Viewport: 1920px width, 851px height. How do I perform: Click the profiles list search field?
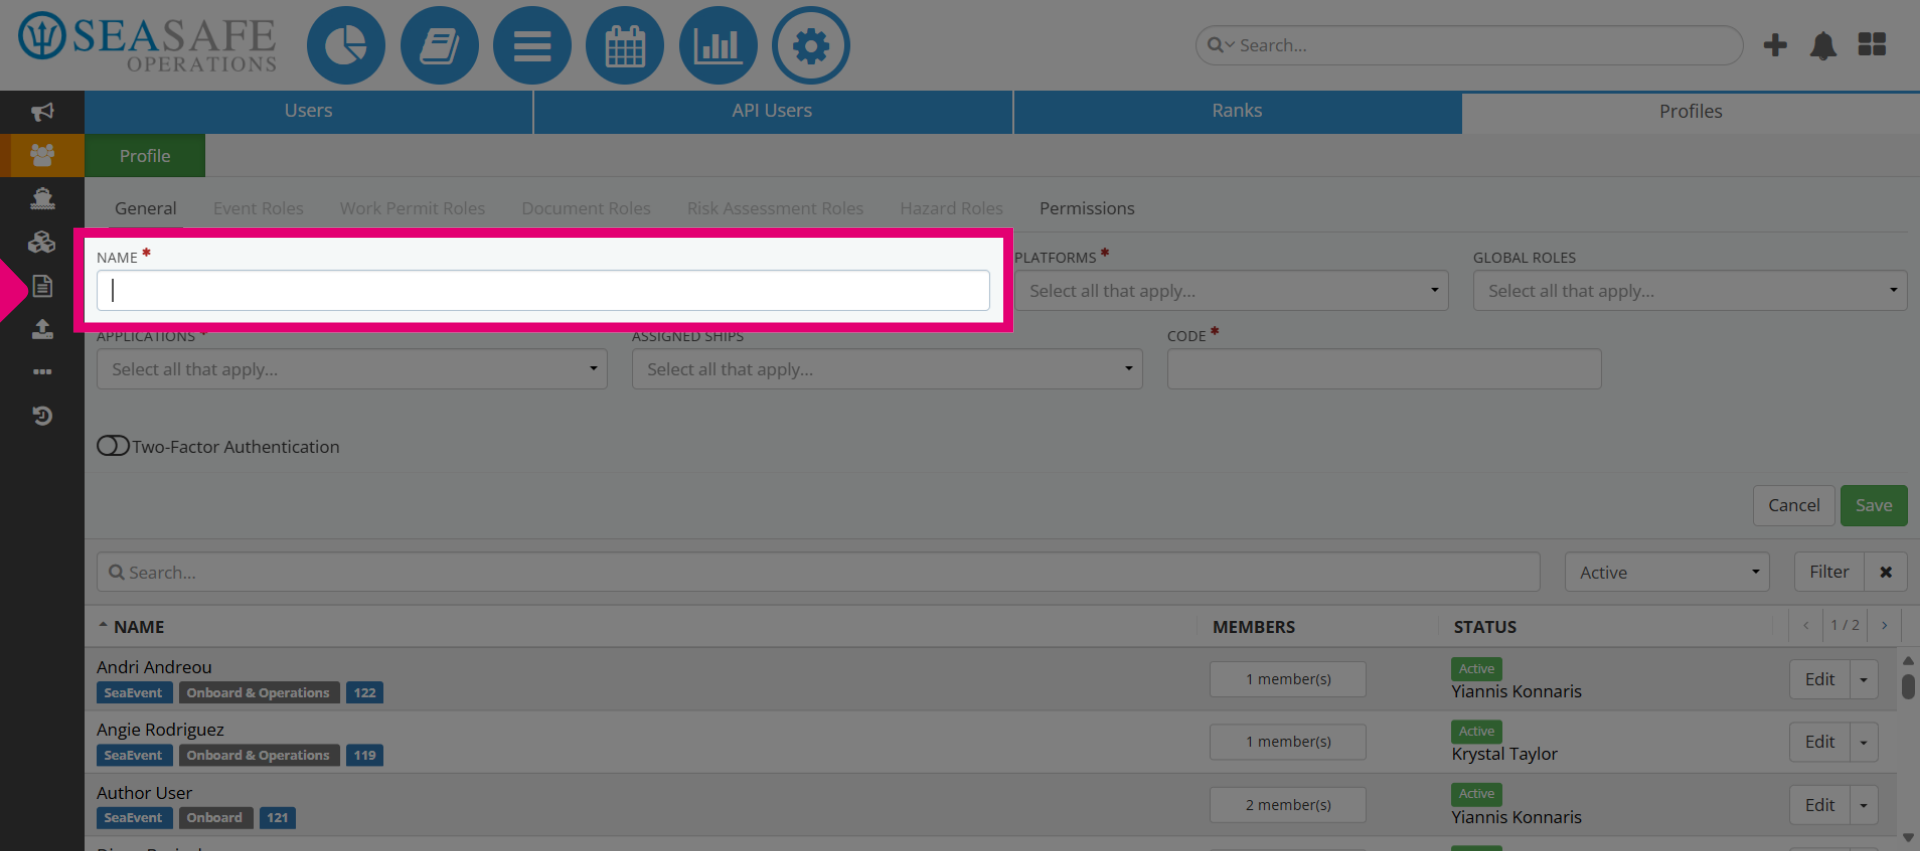pyautogui.click(x=818, y=572)
